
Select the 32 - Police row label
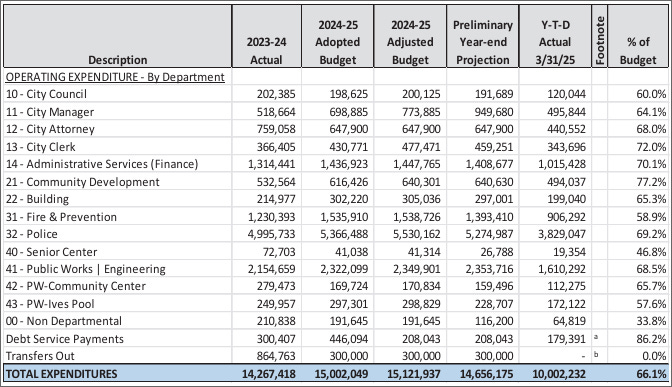32,234
